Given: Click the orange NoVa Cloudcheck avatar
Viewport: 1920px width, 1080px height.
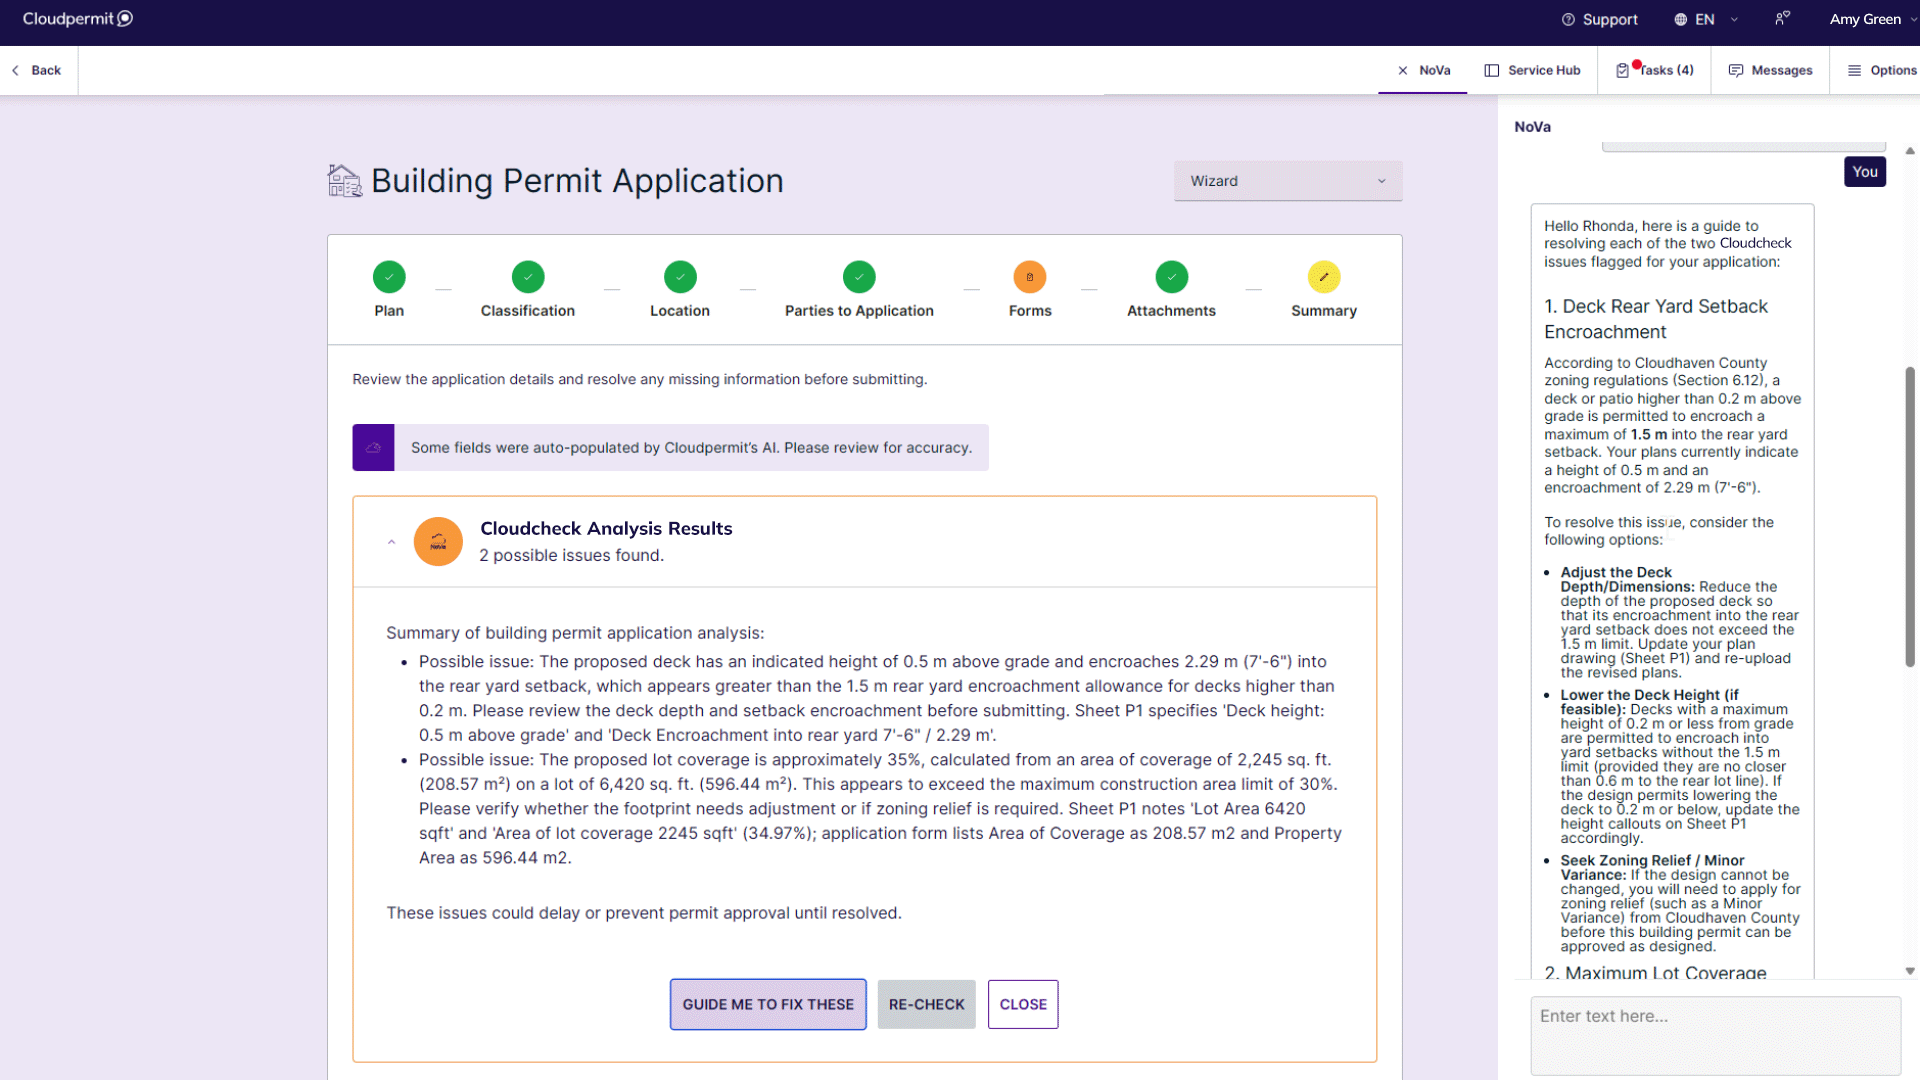Looking at the screenshot, I should coord(438,541).
